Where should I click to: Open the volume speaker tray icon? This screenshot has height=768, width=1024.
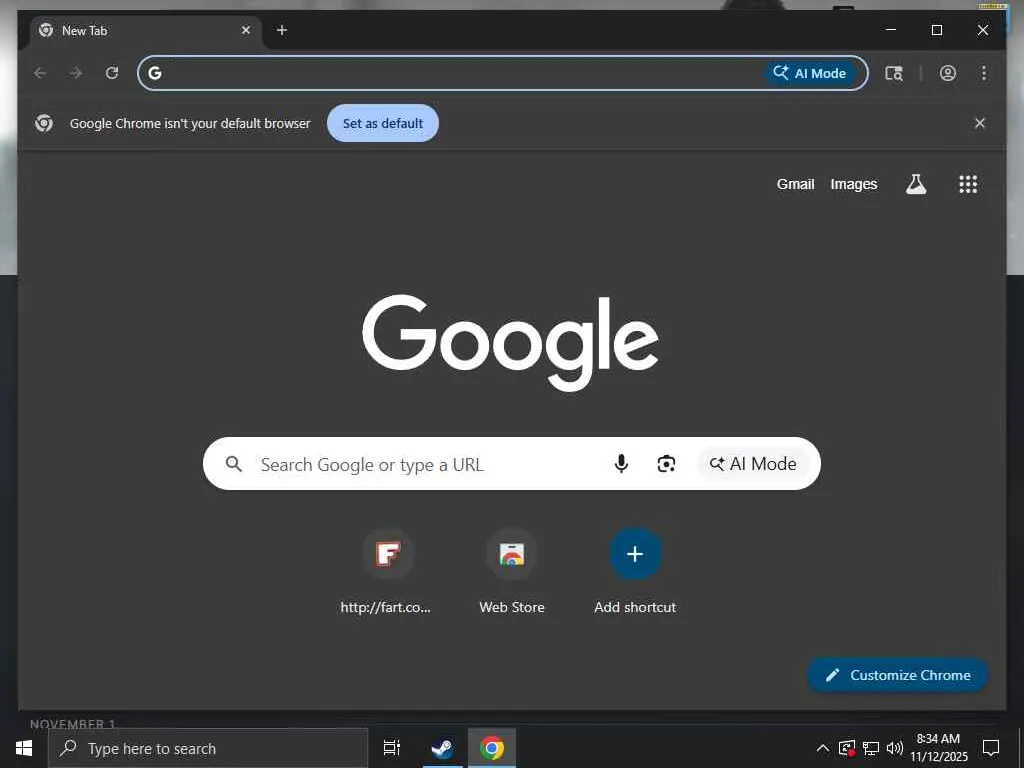895,748
